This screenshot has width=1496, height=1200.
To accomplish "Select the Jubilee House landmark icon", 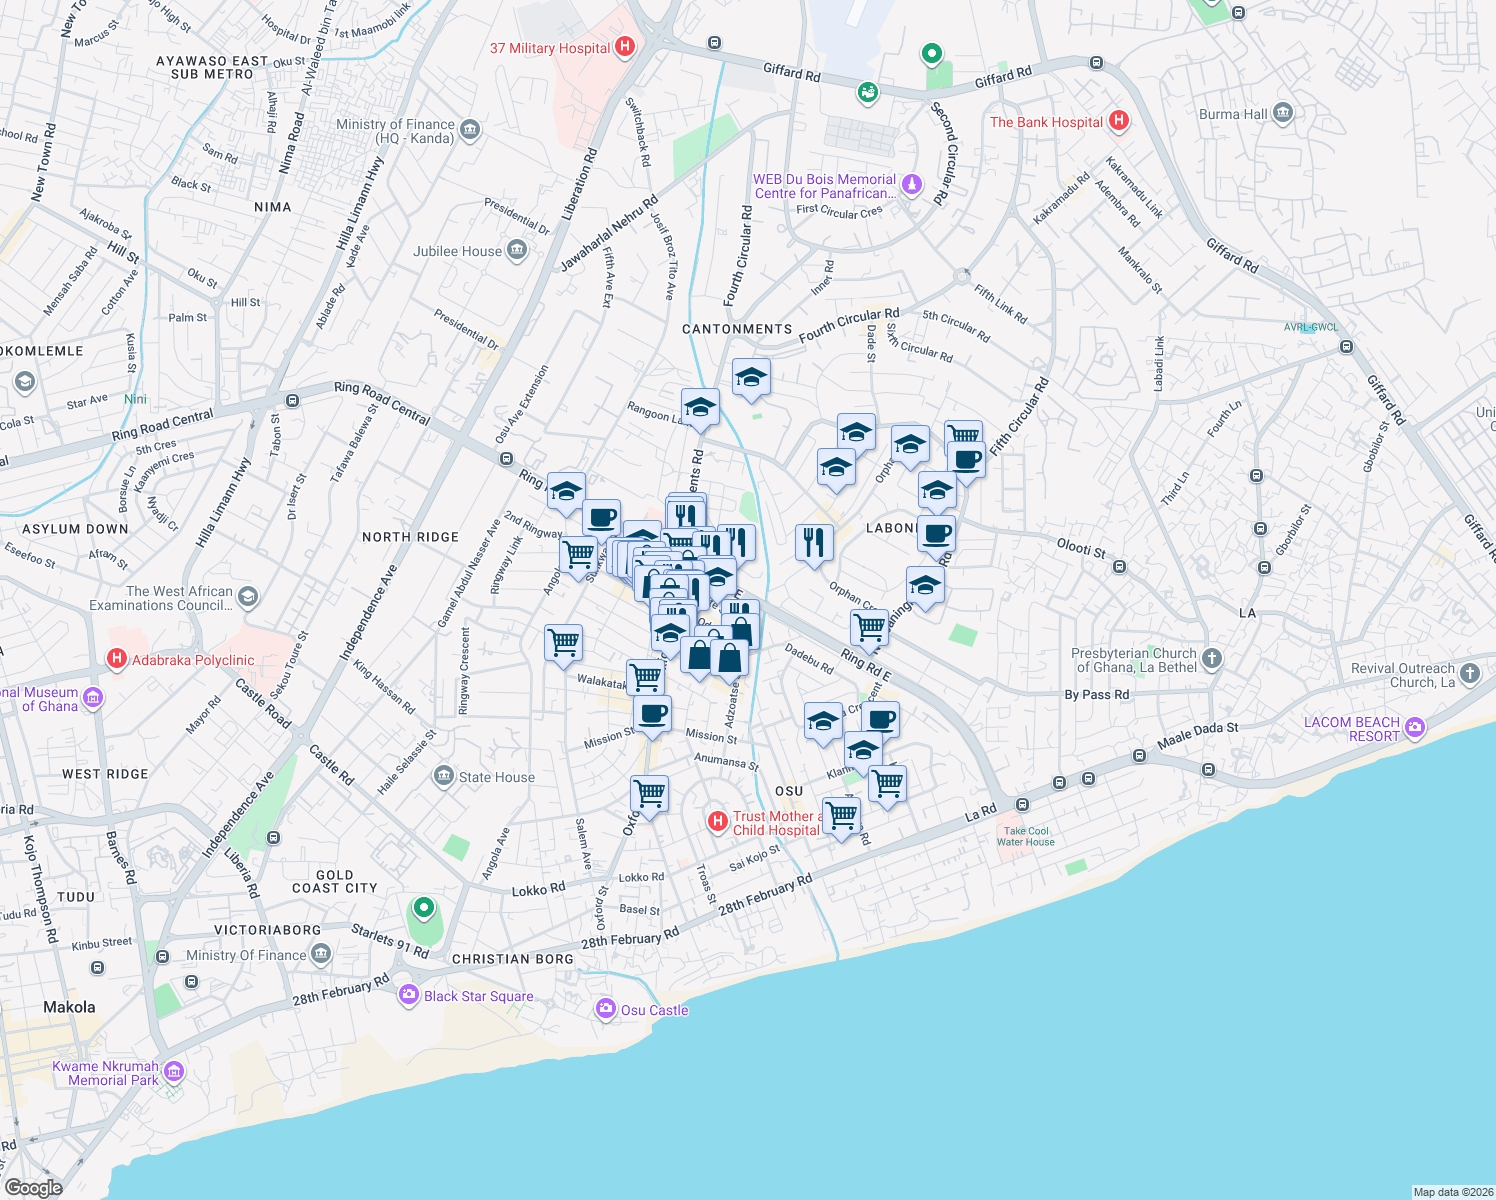I will 515,250.
